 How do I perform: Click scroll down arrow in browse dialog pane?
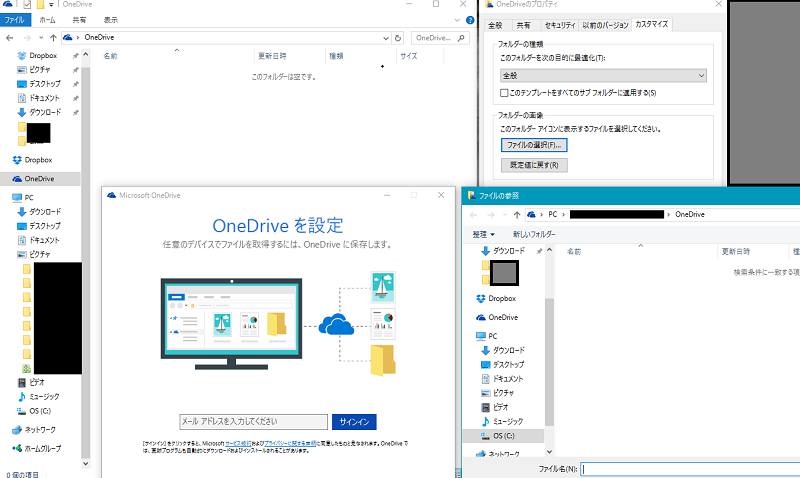click(549, 451)
